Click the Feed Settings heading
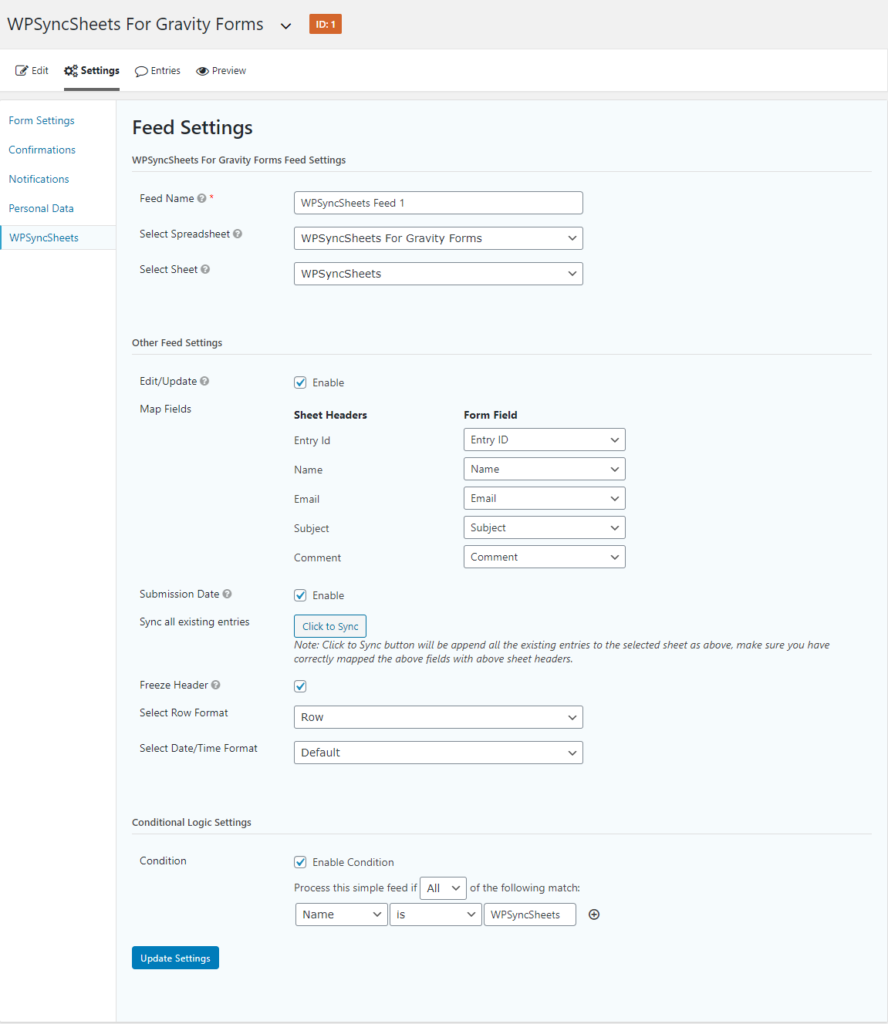The image size is (888, 1024). [192, 127]
